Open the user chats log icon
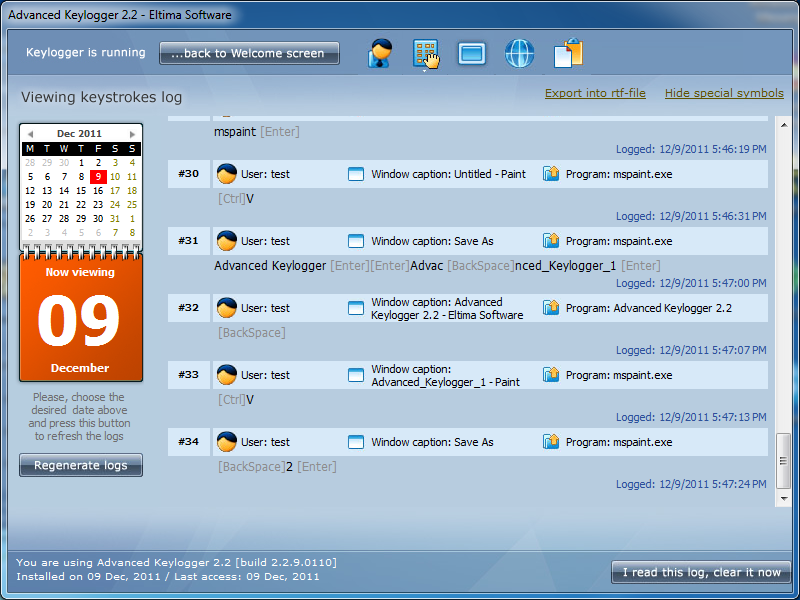The width and height of the screenshot is (800, 600). pyautogui.click(x=380, y=53)
